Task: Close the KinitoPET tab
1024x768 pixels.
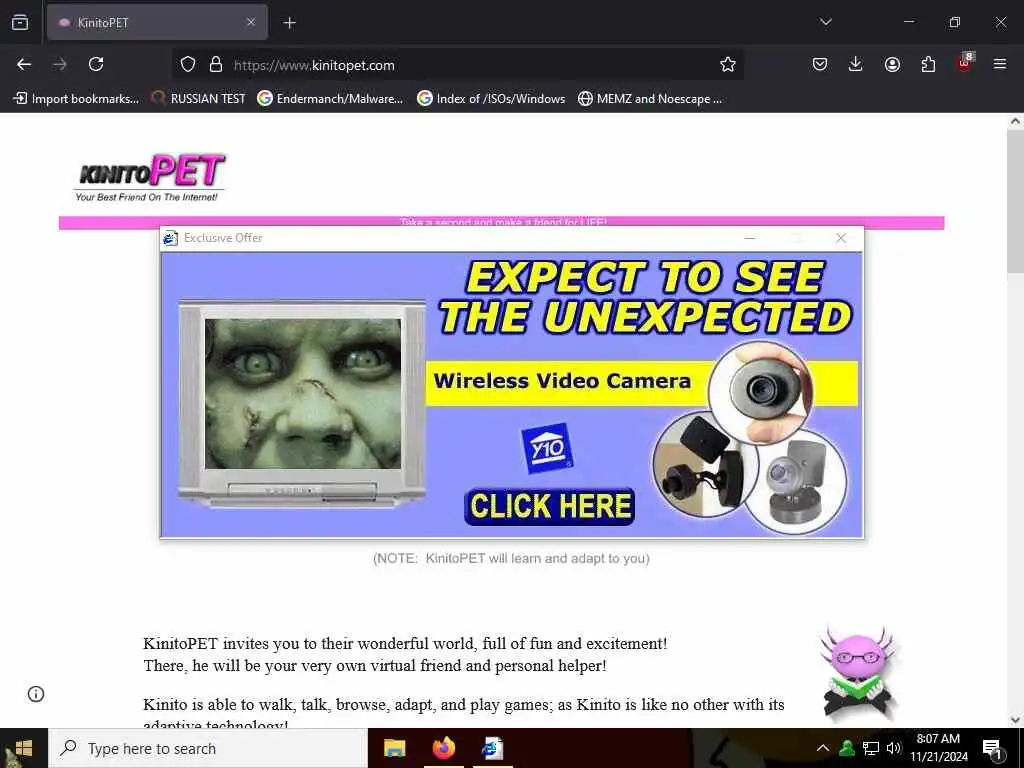Action: [x=251, y=22]
